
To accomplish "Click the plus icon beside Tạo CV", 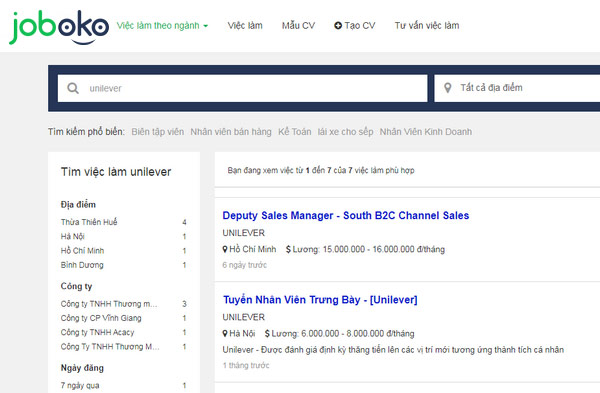I will [338, 26].
